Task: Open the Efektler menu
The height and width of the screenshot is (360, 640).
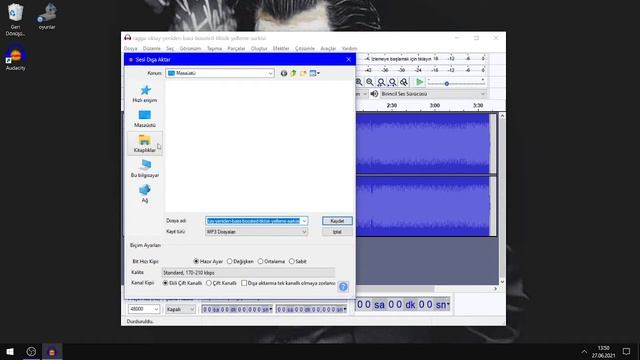Action: coord(281,48)
